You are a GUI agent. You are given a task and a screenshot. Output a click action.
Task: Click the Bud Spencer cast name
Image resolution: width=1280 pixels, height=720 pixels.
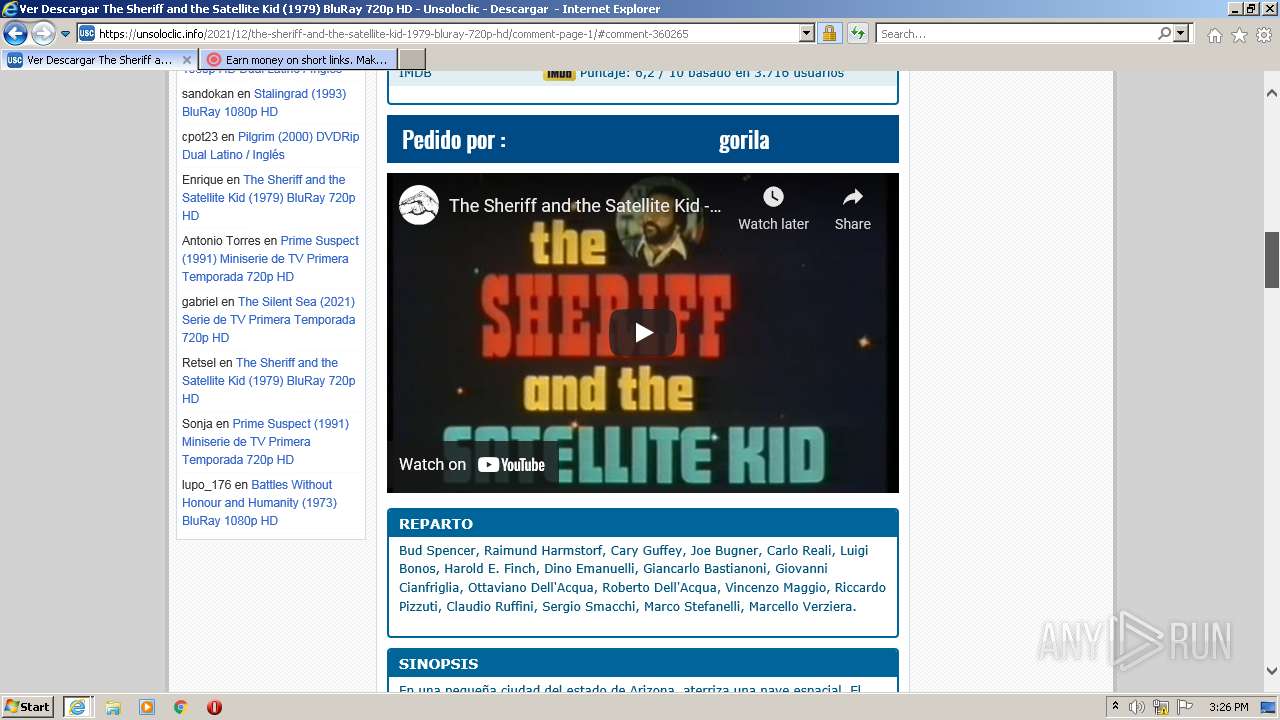coord(438,551)
